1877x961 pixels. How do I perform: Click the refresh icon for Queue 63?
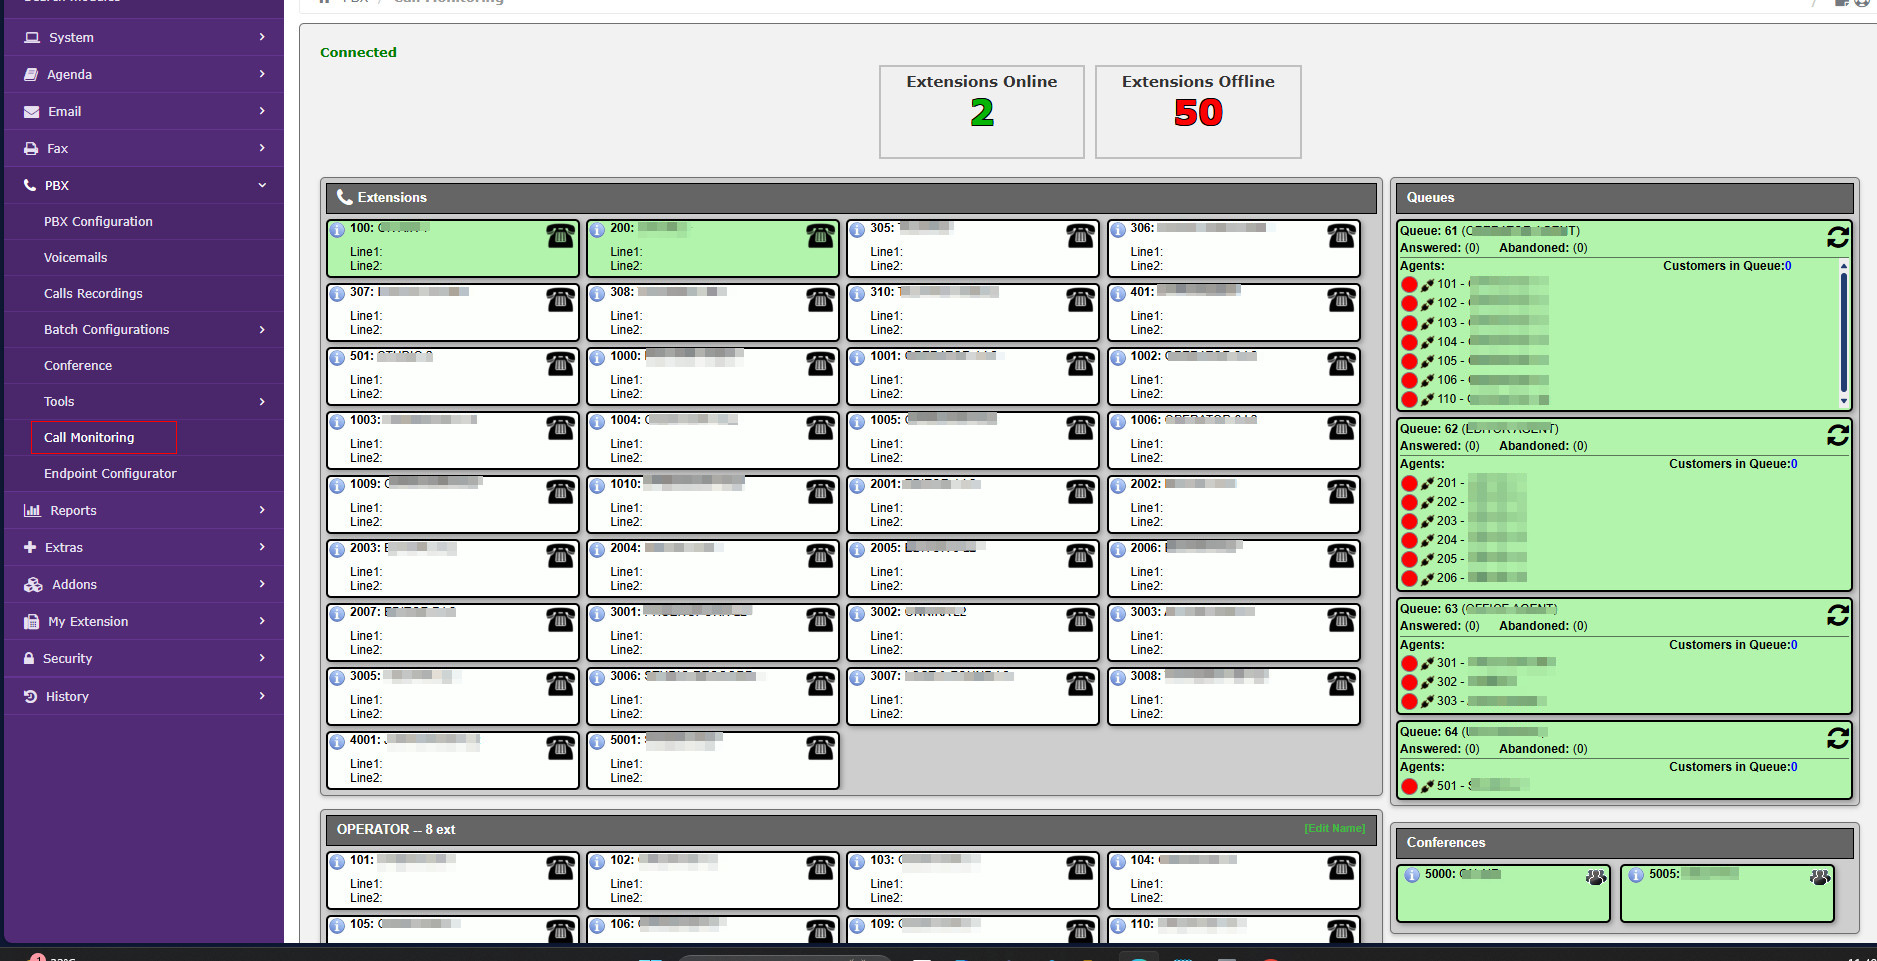coord(1837,615)
